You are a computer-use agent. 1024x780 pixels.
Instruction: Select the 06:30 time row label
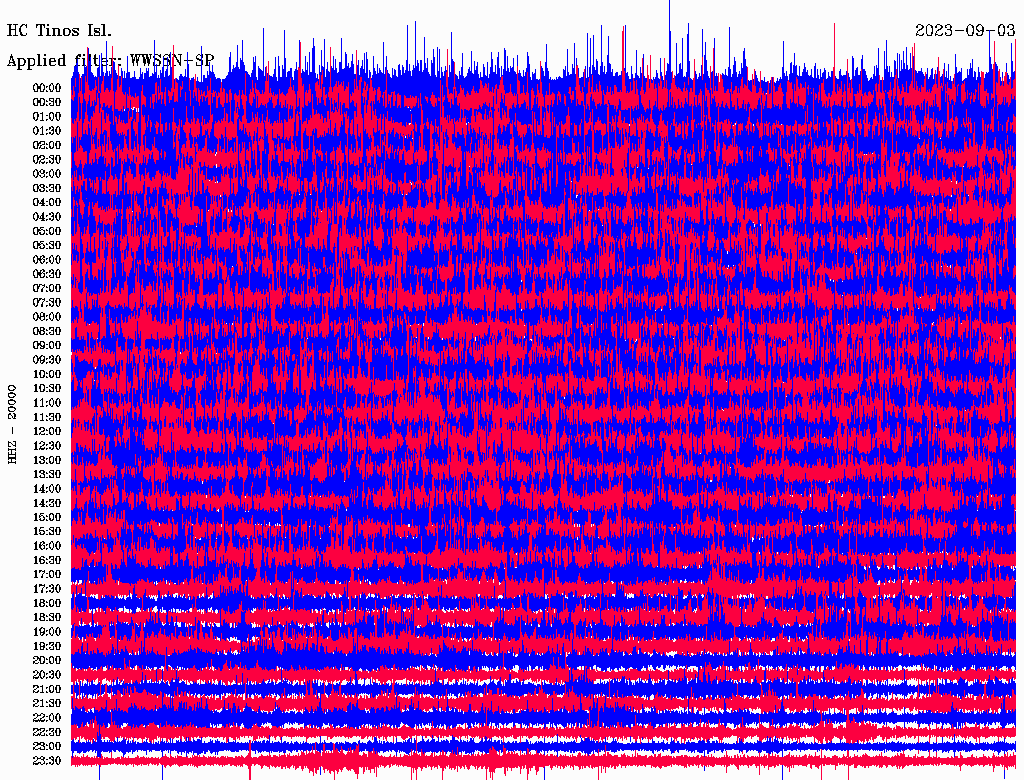coord(47,274)
